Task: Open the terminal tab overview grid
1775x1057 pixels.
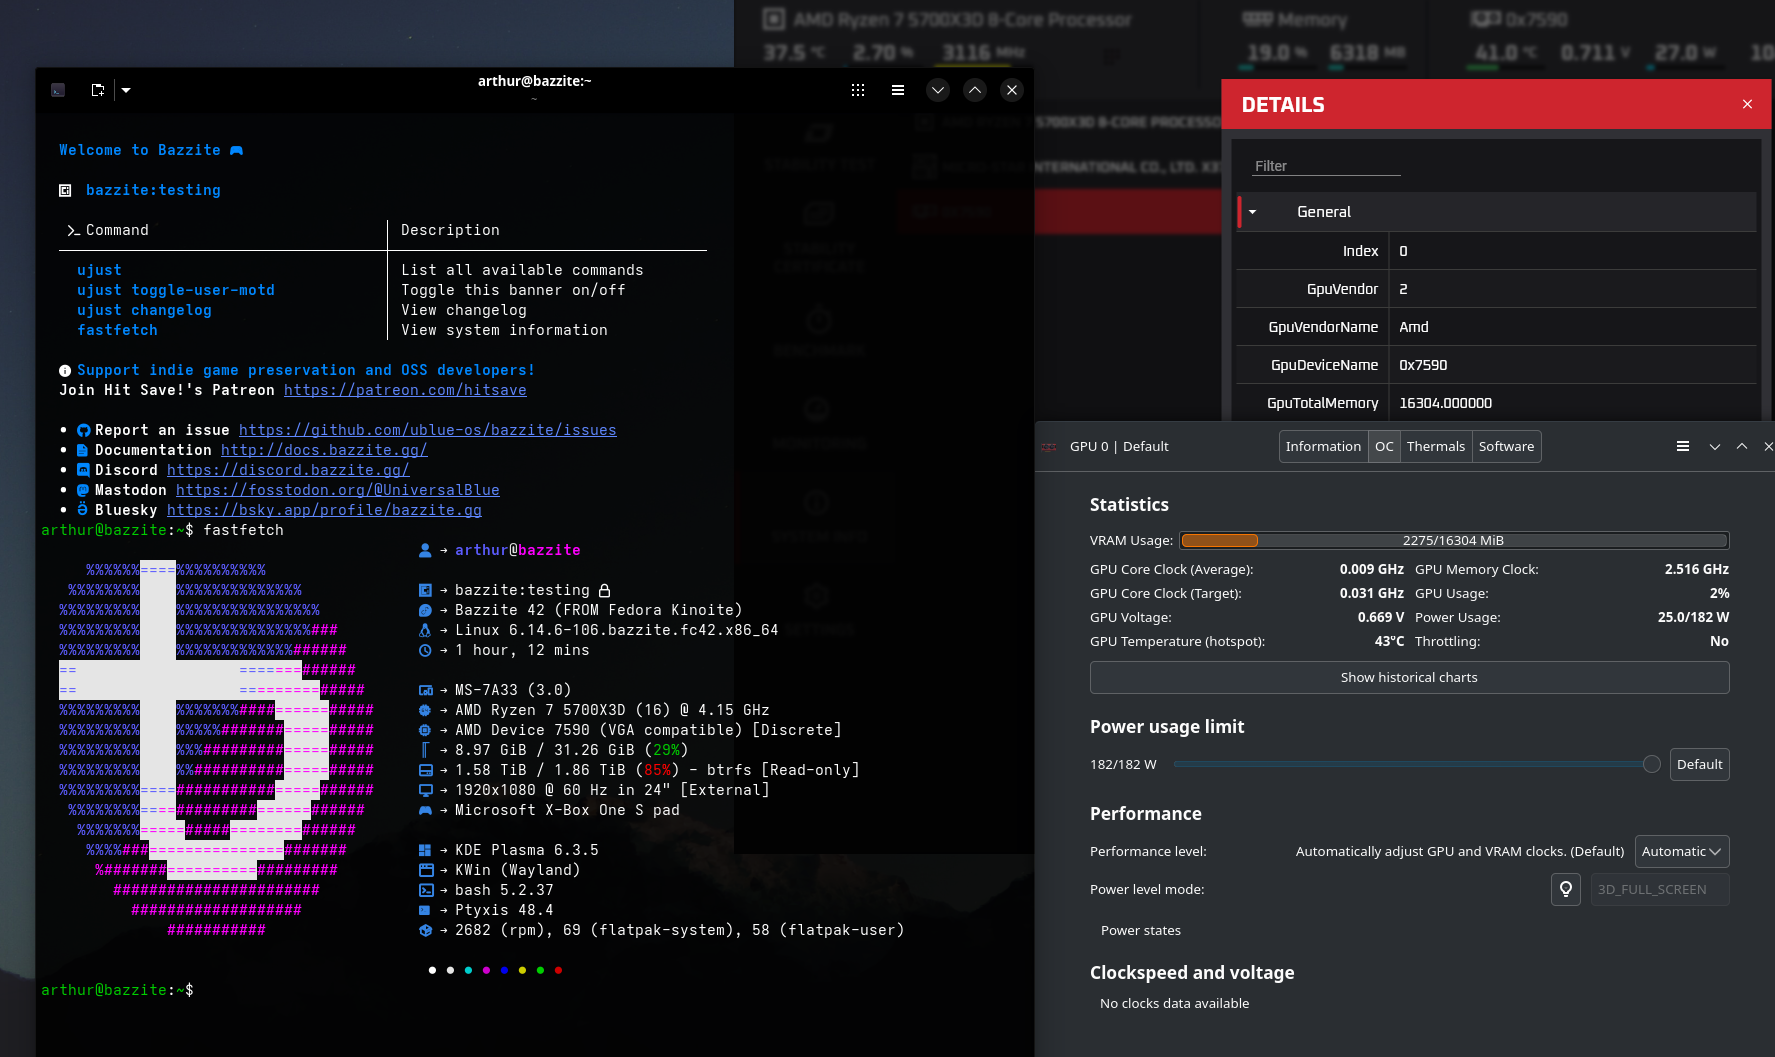Action: (858, 90)
